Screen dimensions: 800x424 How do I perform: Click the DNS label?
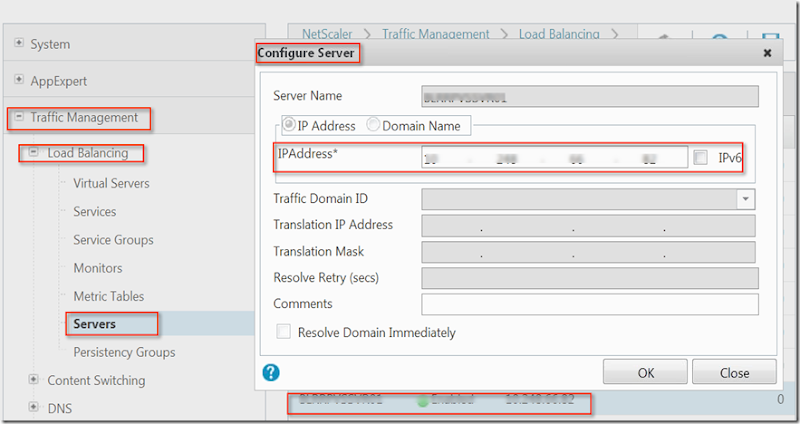(60, 408)
